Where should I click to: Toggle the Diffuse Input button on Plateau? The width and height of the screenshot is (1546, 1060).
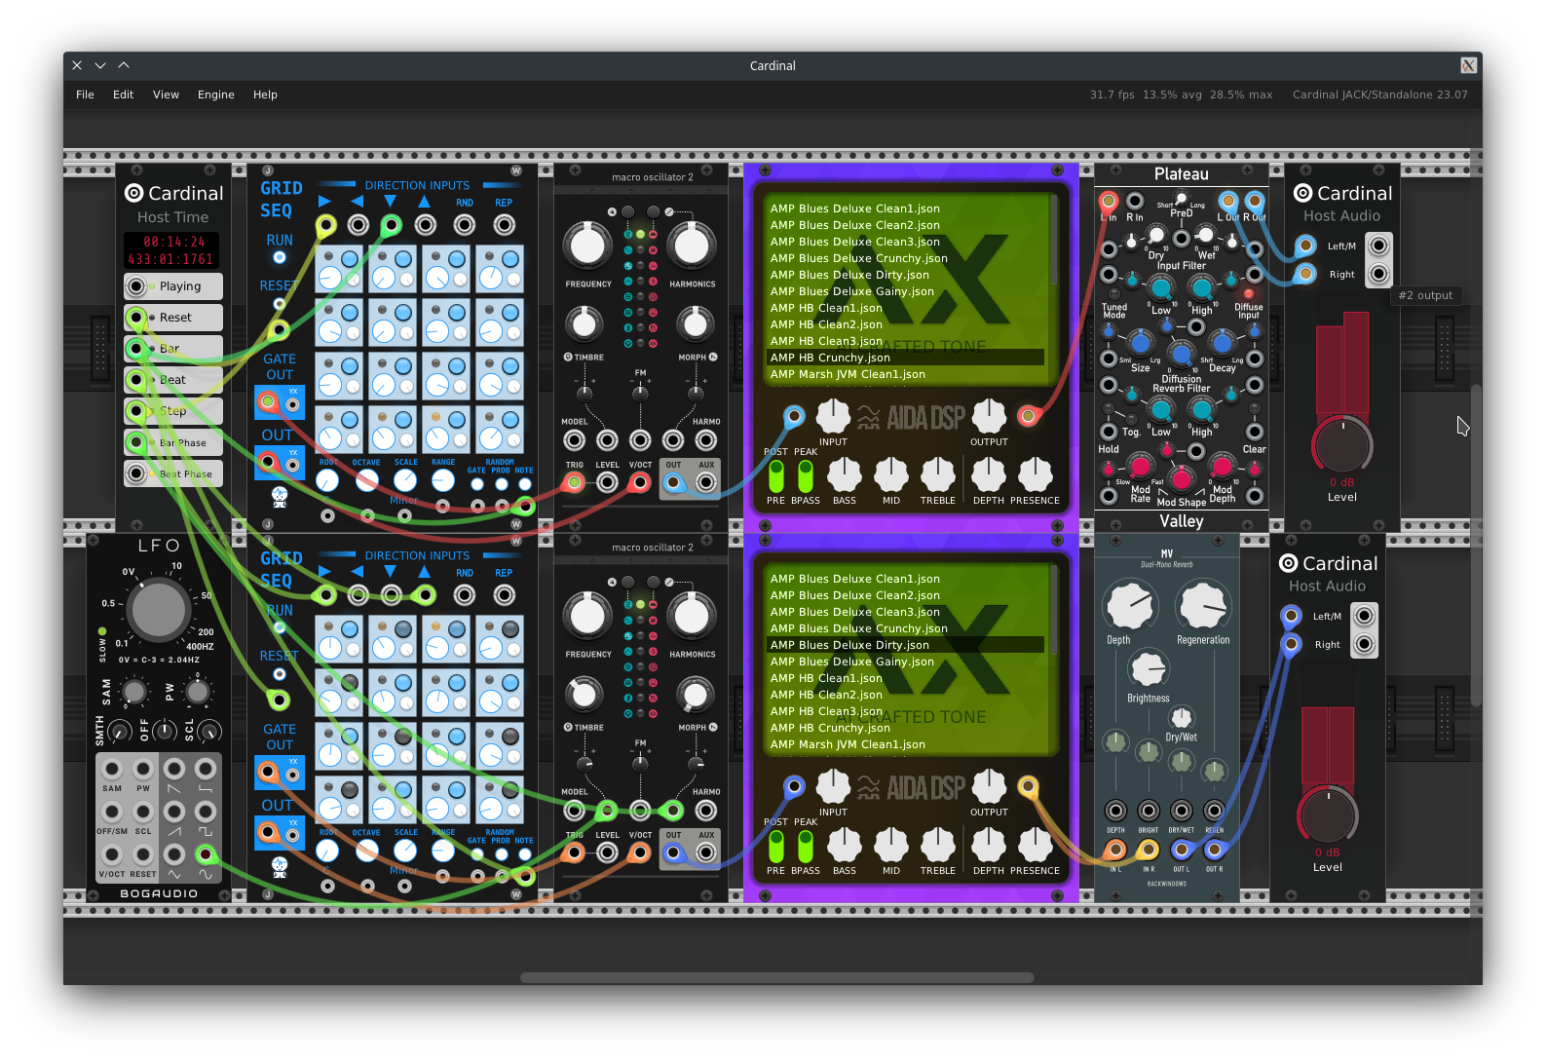1248,294
